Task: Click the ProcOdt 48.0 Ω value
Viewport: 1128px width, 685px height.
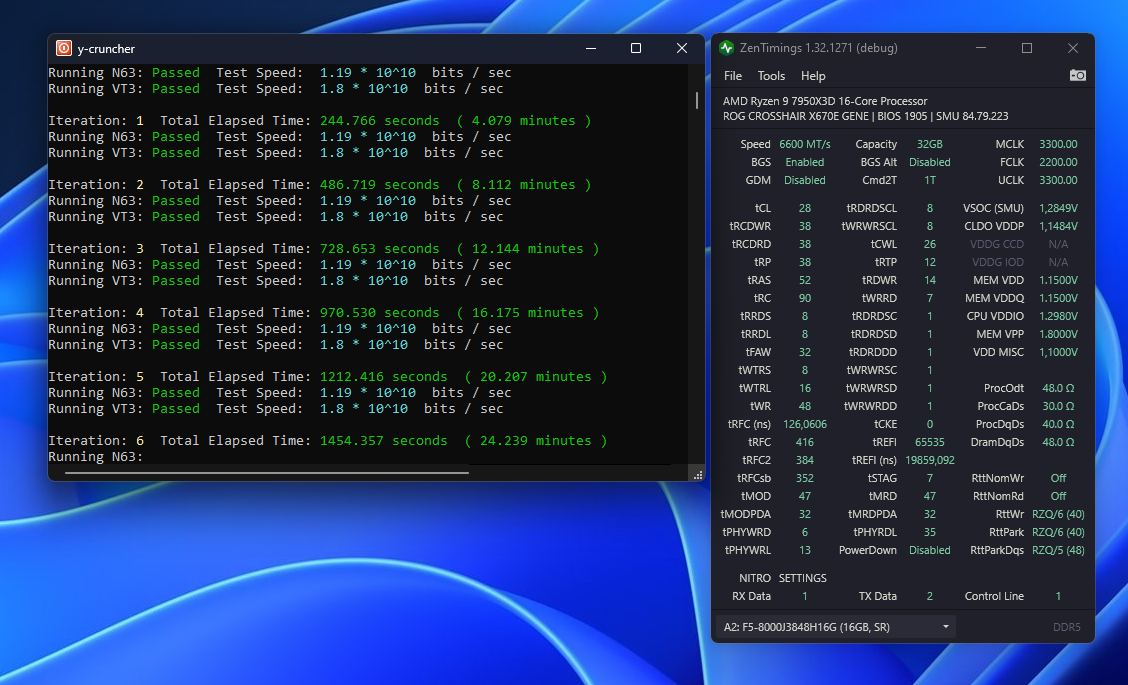Action: [x=1058, y=388]
